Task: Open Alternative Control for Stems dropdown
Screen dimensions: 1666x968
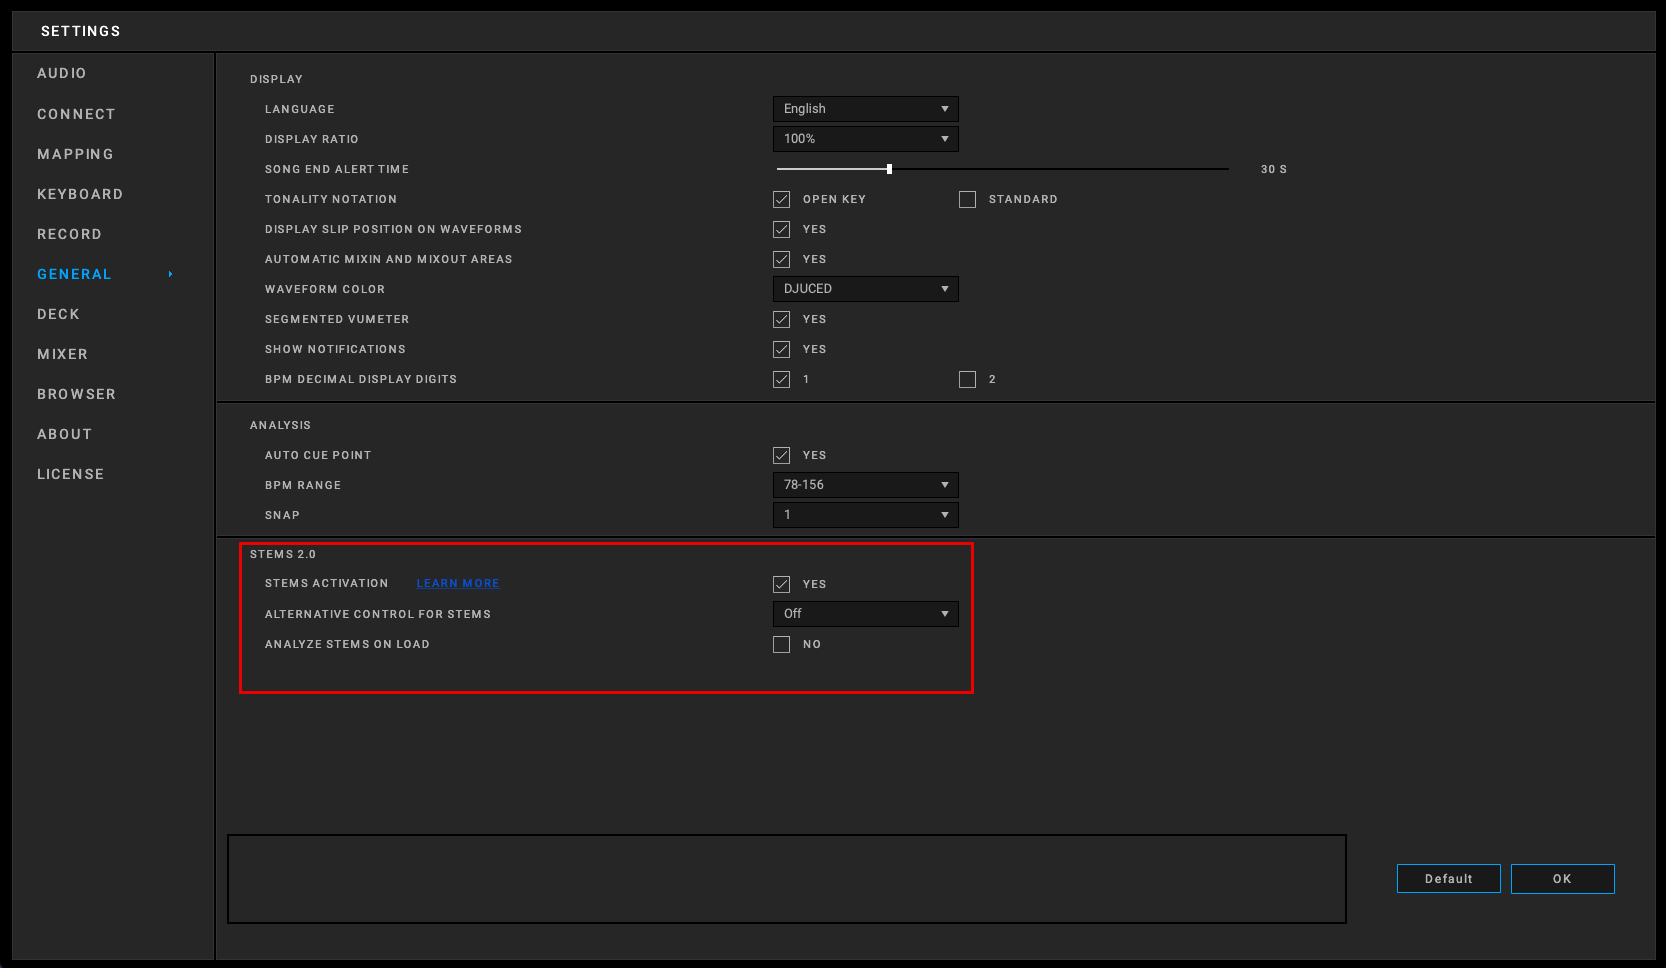Action: pos(865,614)
